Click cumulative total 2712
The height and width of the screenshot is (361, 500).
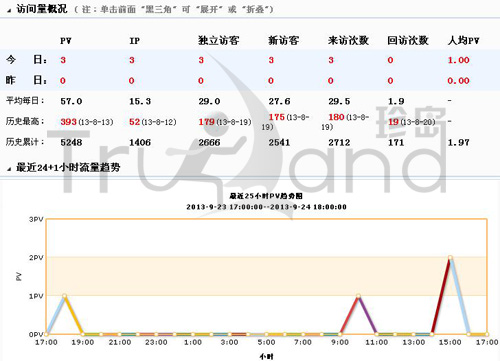339,142
